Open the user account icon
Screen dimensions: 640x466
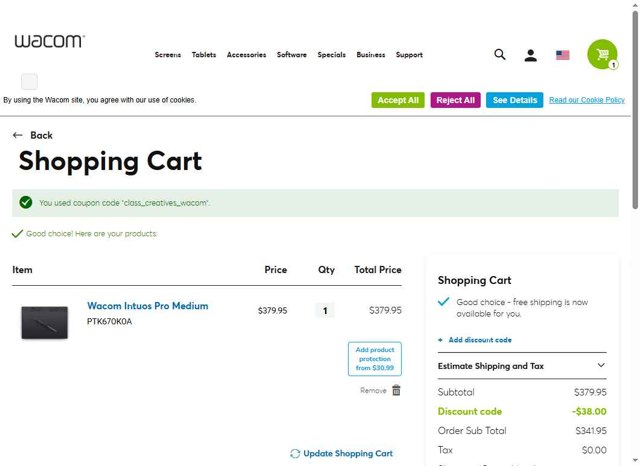(x=531, y=55)
